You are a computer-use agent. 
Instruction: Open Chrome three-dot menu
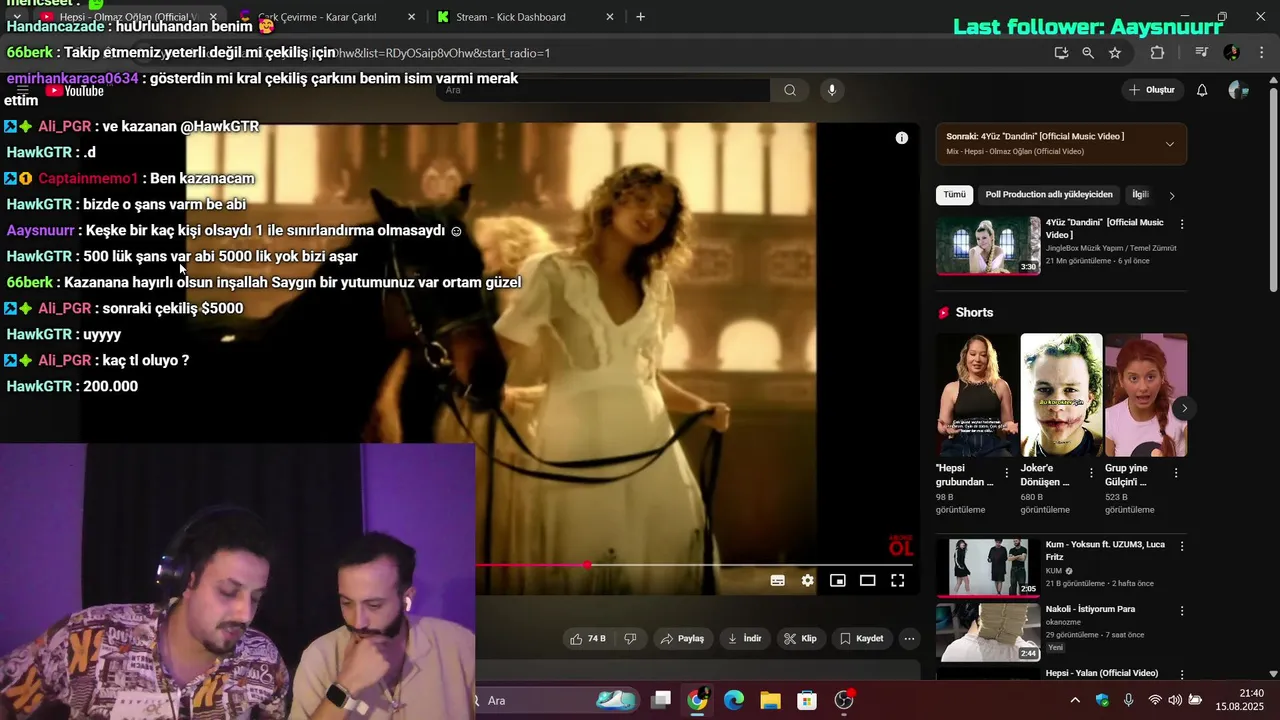(x=1260, y=53)
